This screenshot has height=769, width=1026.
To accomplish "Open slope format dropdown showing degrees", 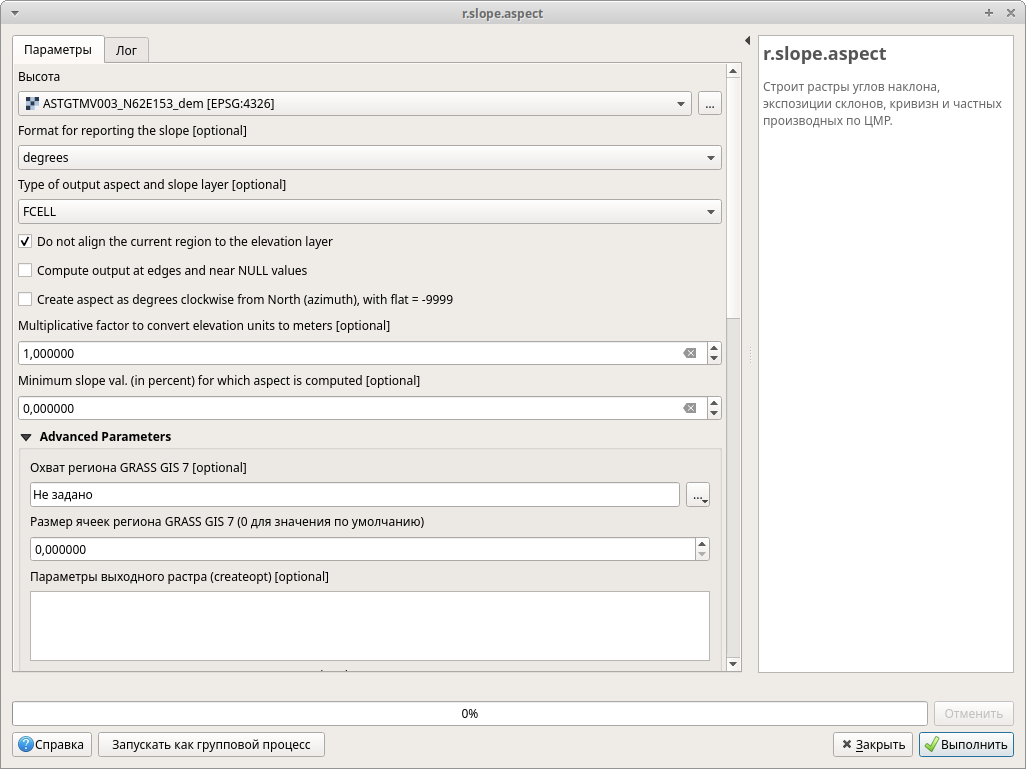I will click(369, 158).
